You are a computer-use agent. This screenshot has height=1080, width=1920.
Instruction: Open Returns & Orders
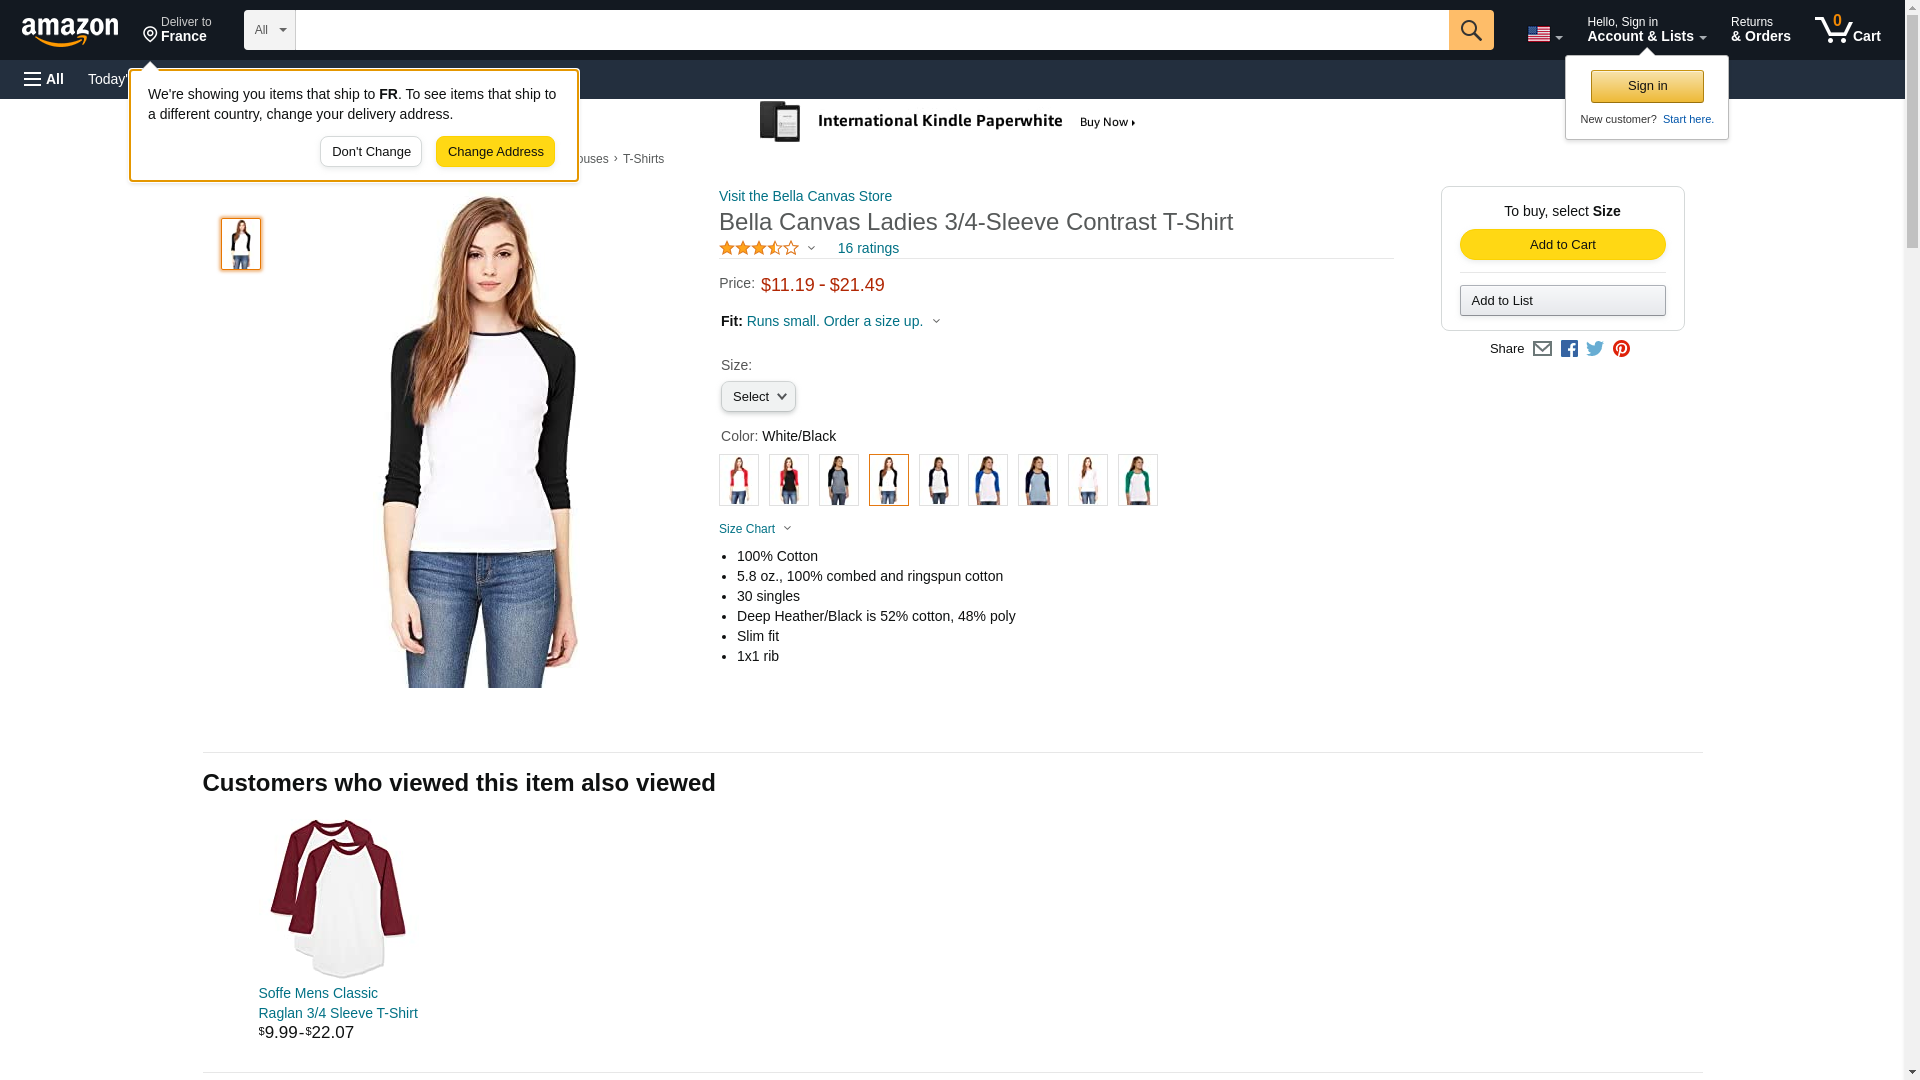1760,29
